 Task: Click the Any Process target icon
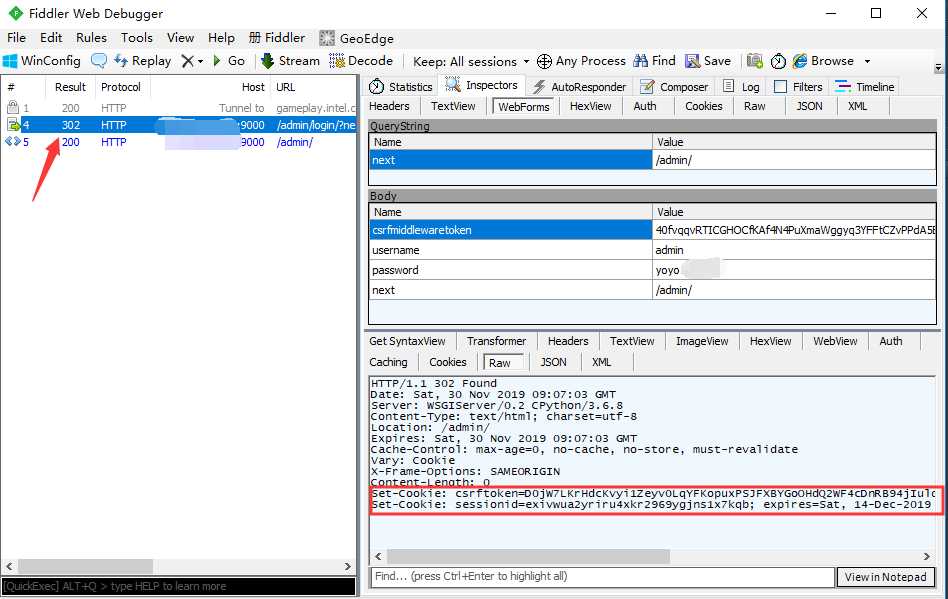pyautogui.click(x=544, y=61)
